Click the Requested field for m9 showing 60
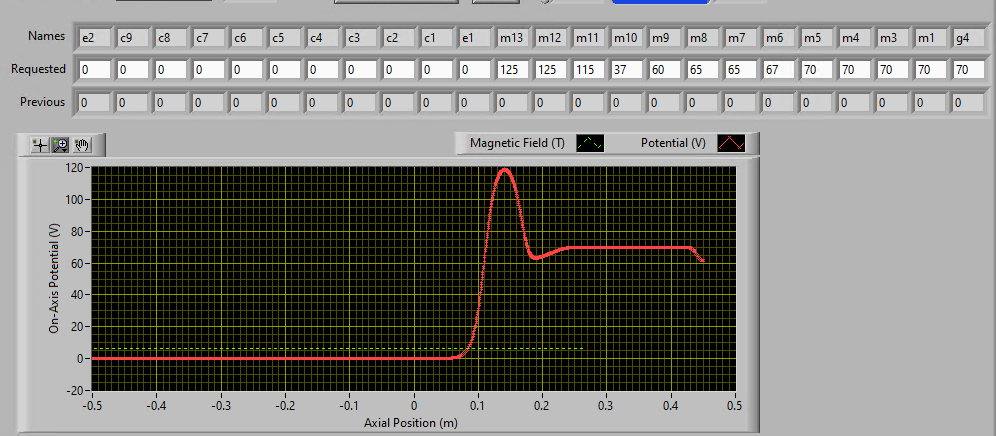Image resolution: width=996 pixels, height=436 pixels. (666, 69)
